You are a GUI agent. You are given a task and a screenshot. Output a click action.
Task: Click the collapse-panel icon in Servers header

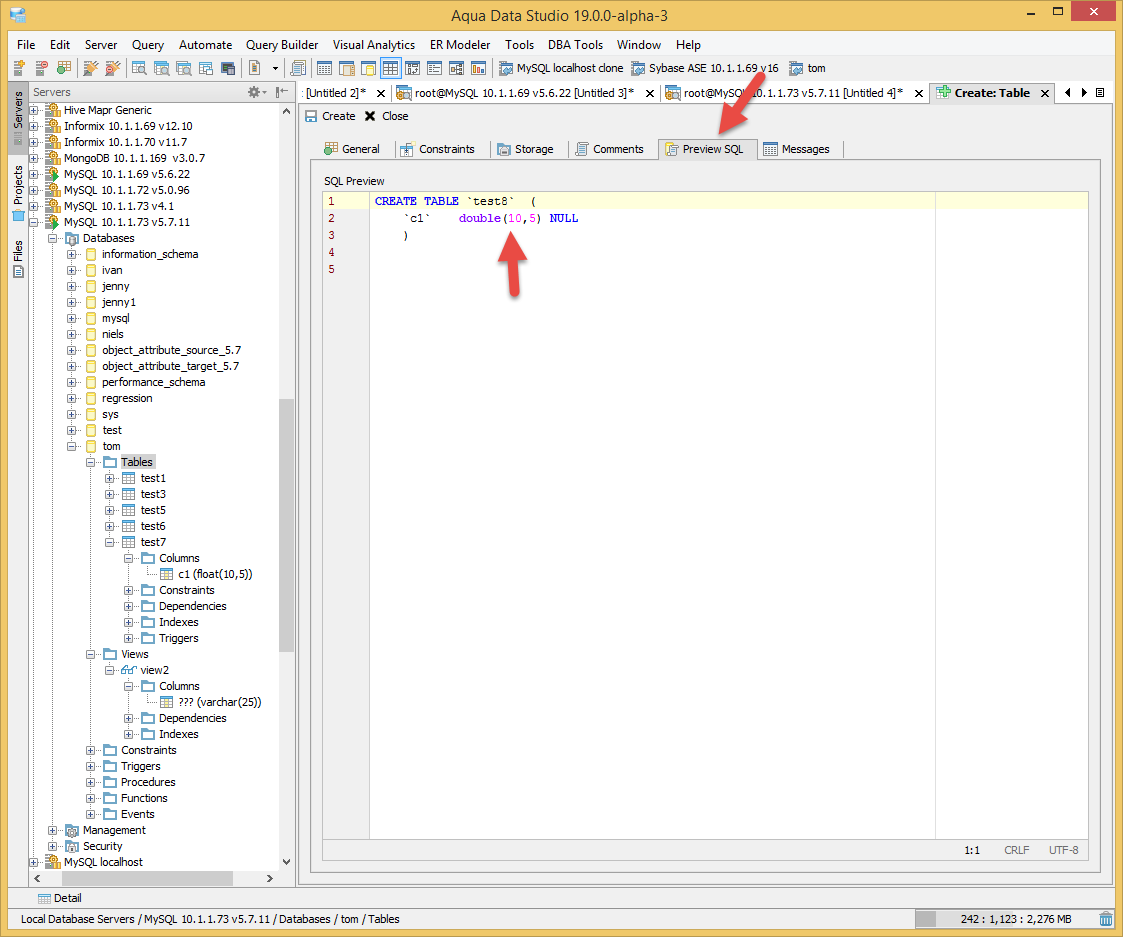(281, 92)
